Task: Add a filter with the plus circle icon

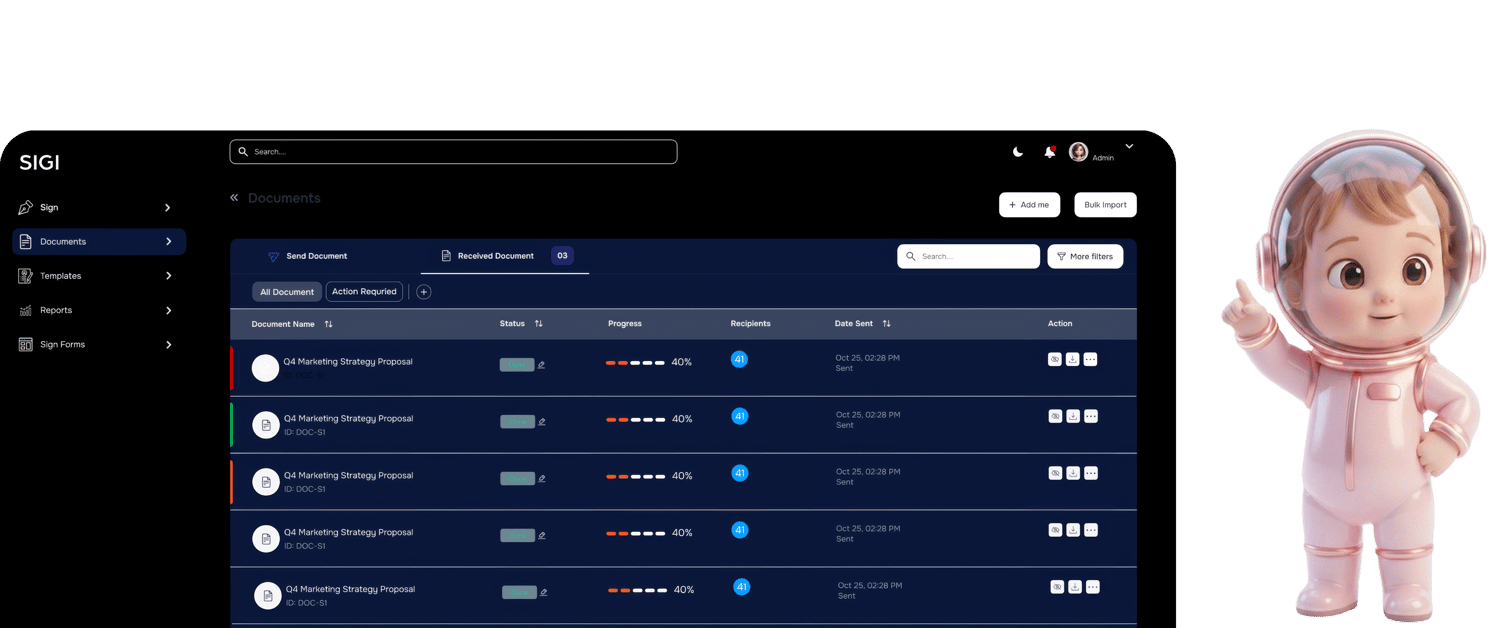Action: pos(424,292)
